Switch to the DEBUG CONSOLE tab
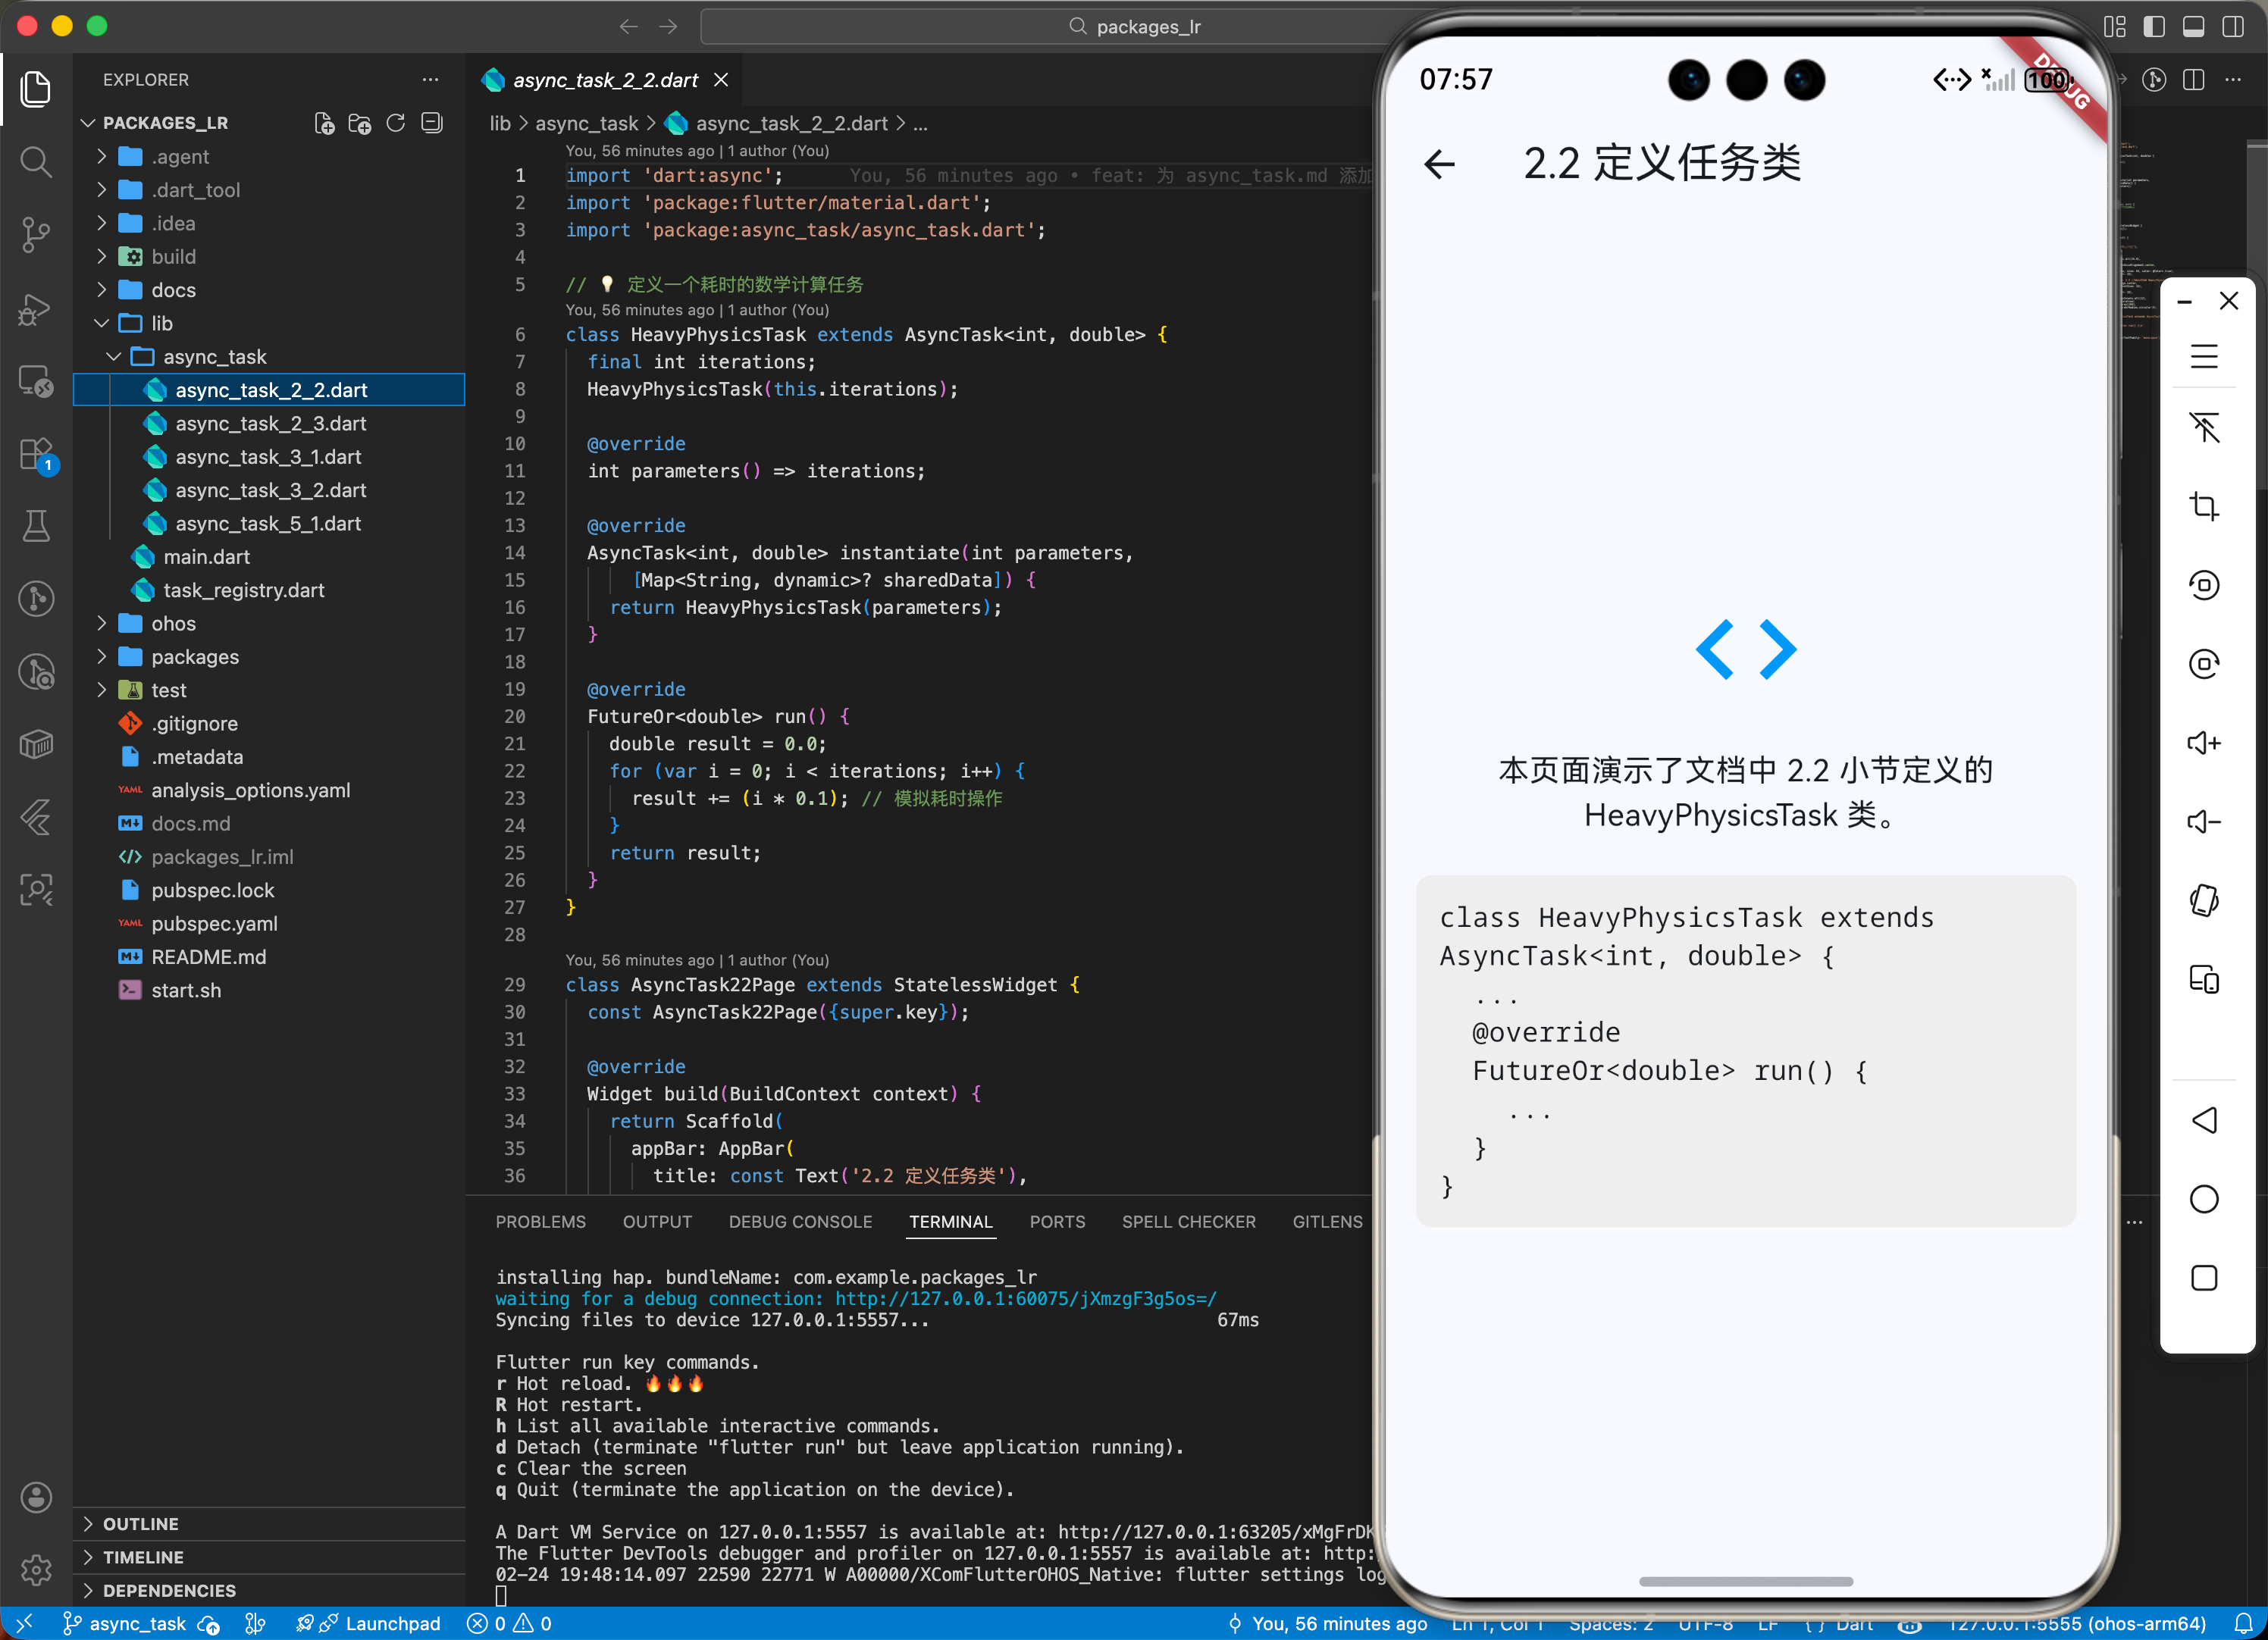Image resolution: width=2268 pixels, height=1640 pixels. (x=800, y=1222)
